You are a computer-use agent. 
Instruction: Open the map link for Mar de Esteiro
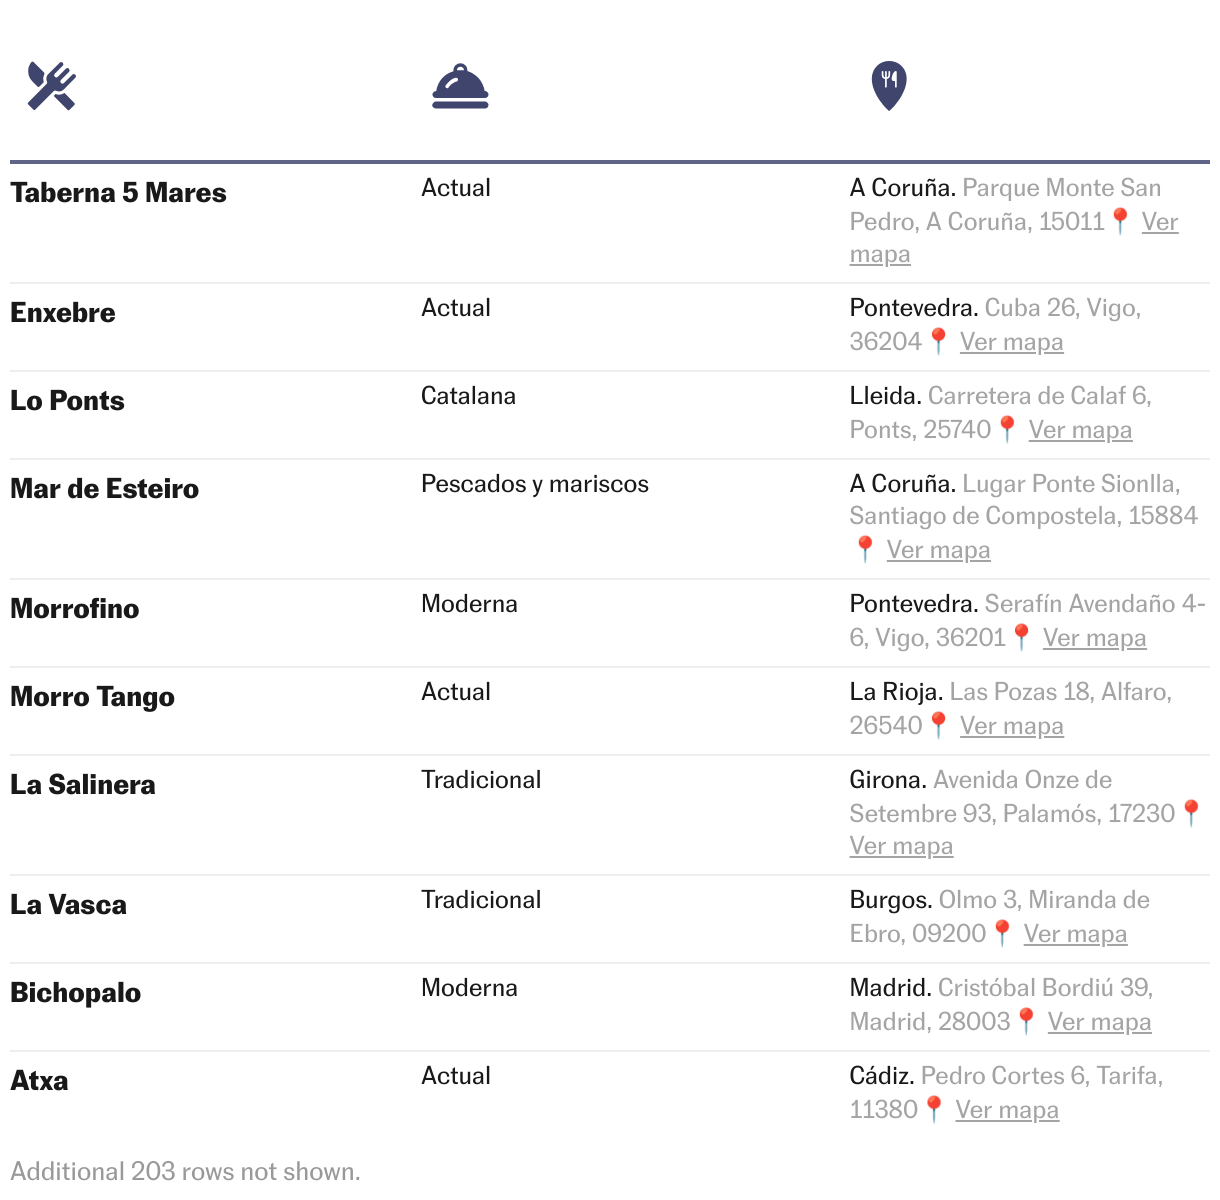click(938, 550)
